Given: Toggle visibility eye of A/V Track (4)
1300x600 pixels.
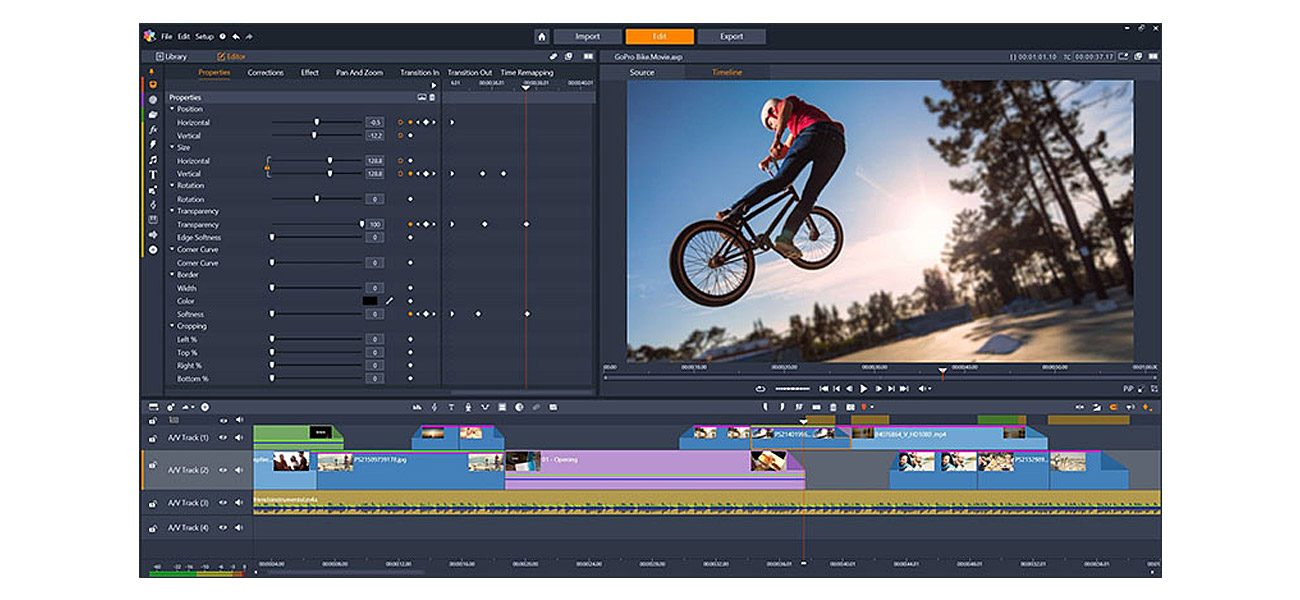Looking at the screenshot, I should pos(224,527).
